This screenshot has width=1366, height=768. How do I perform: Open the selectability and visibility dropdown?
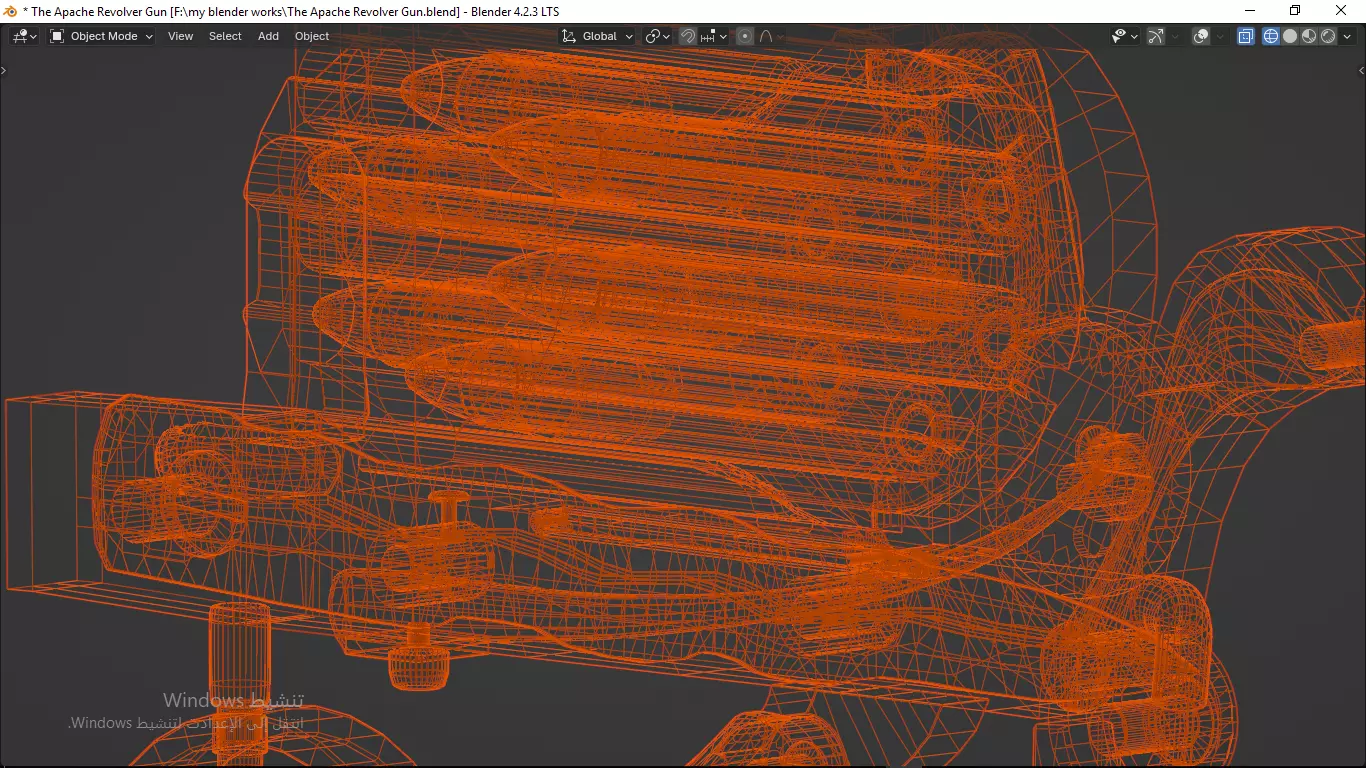tap(1125, 36)
